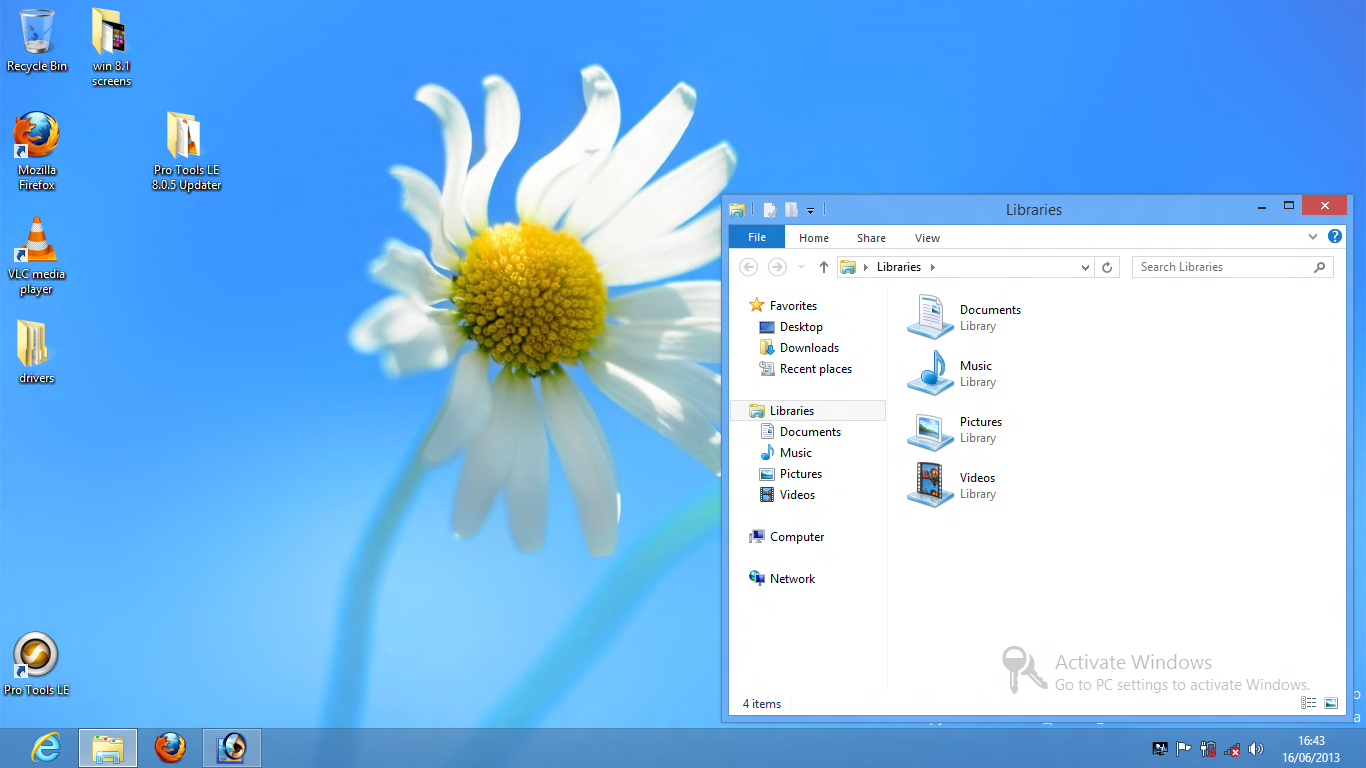The image size is (1366, 768).
Task: Select the Documents library icon
Action: [931, 317]
